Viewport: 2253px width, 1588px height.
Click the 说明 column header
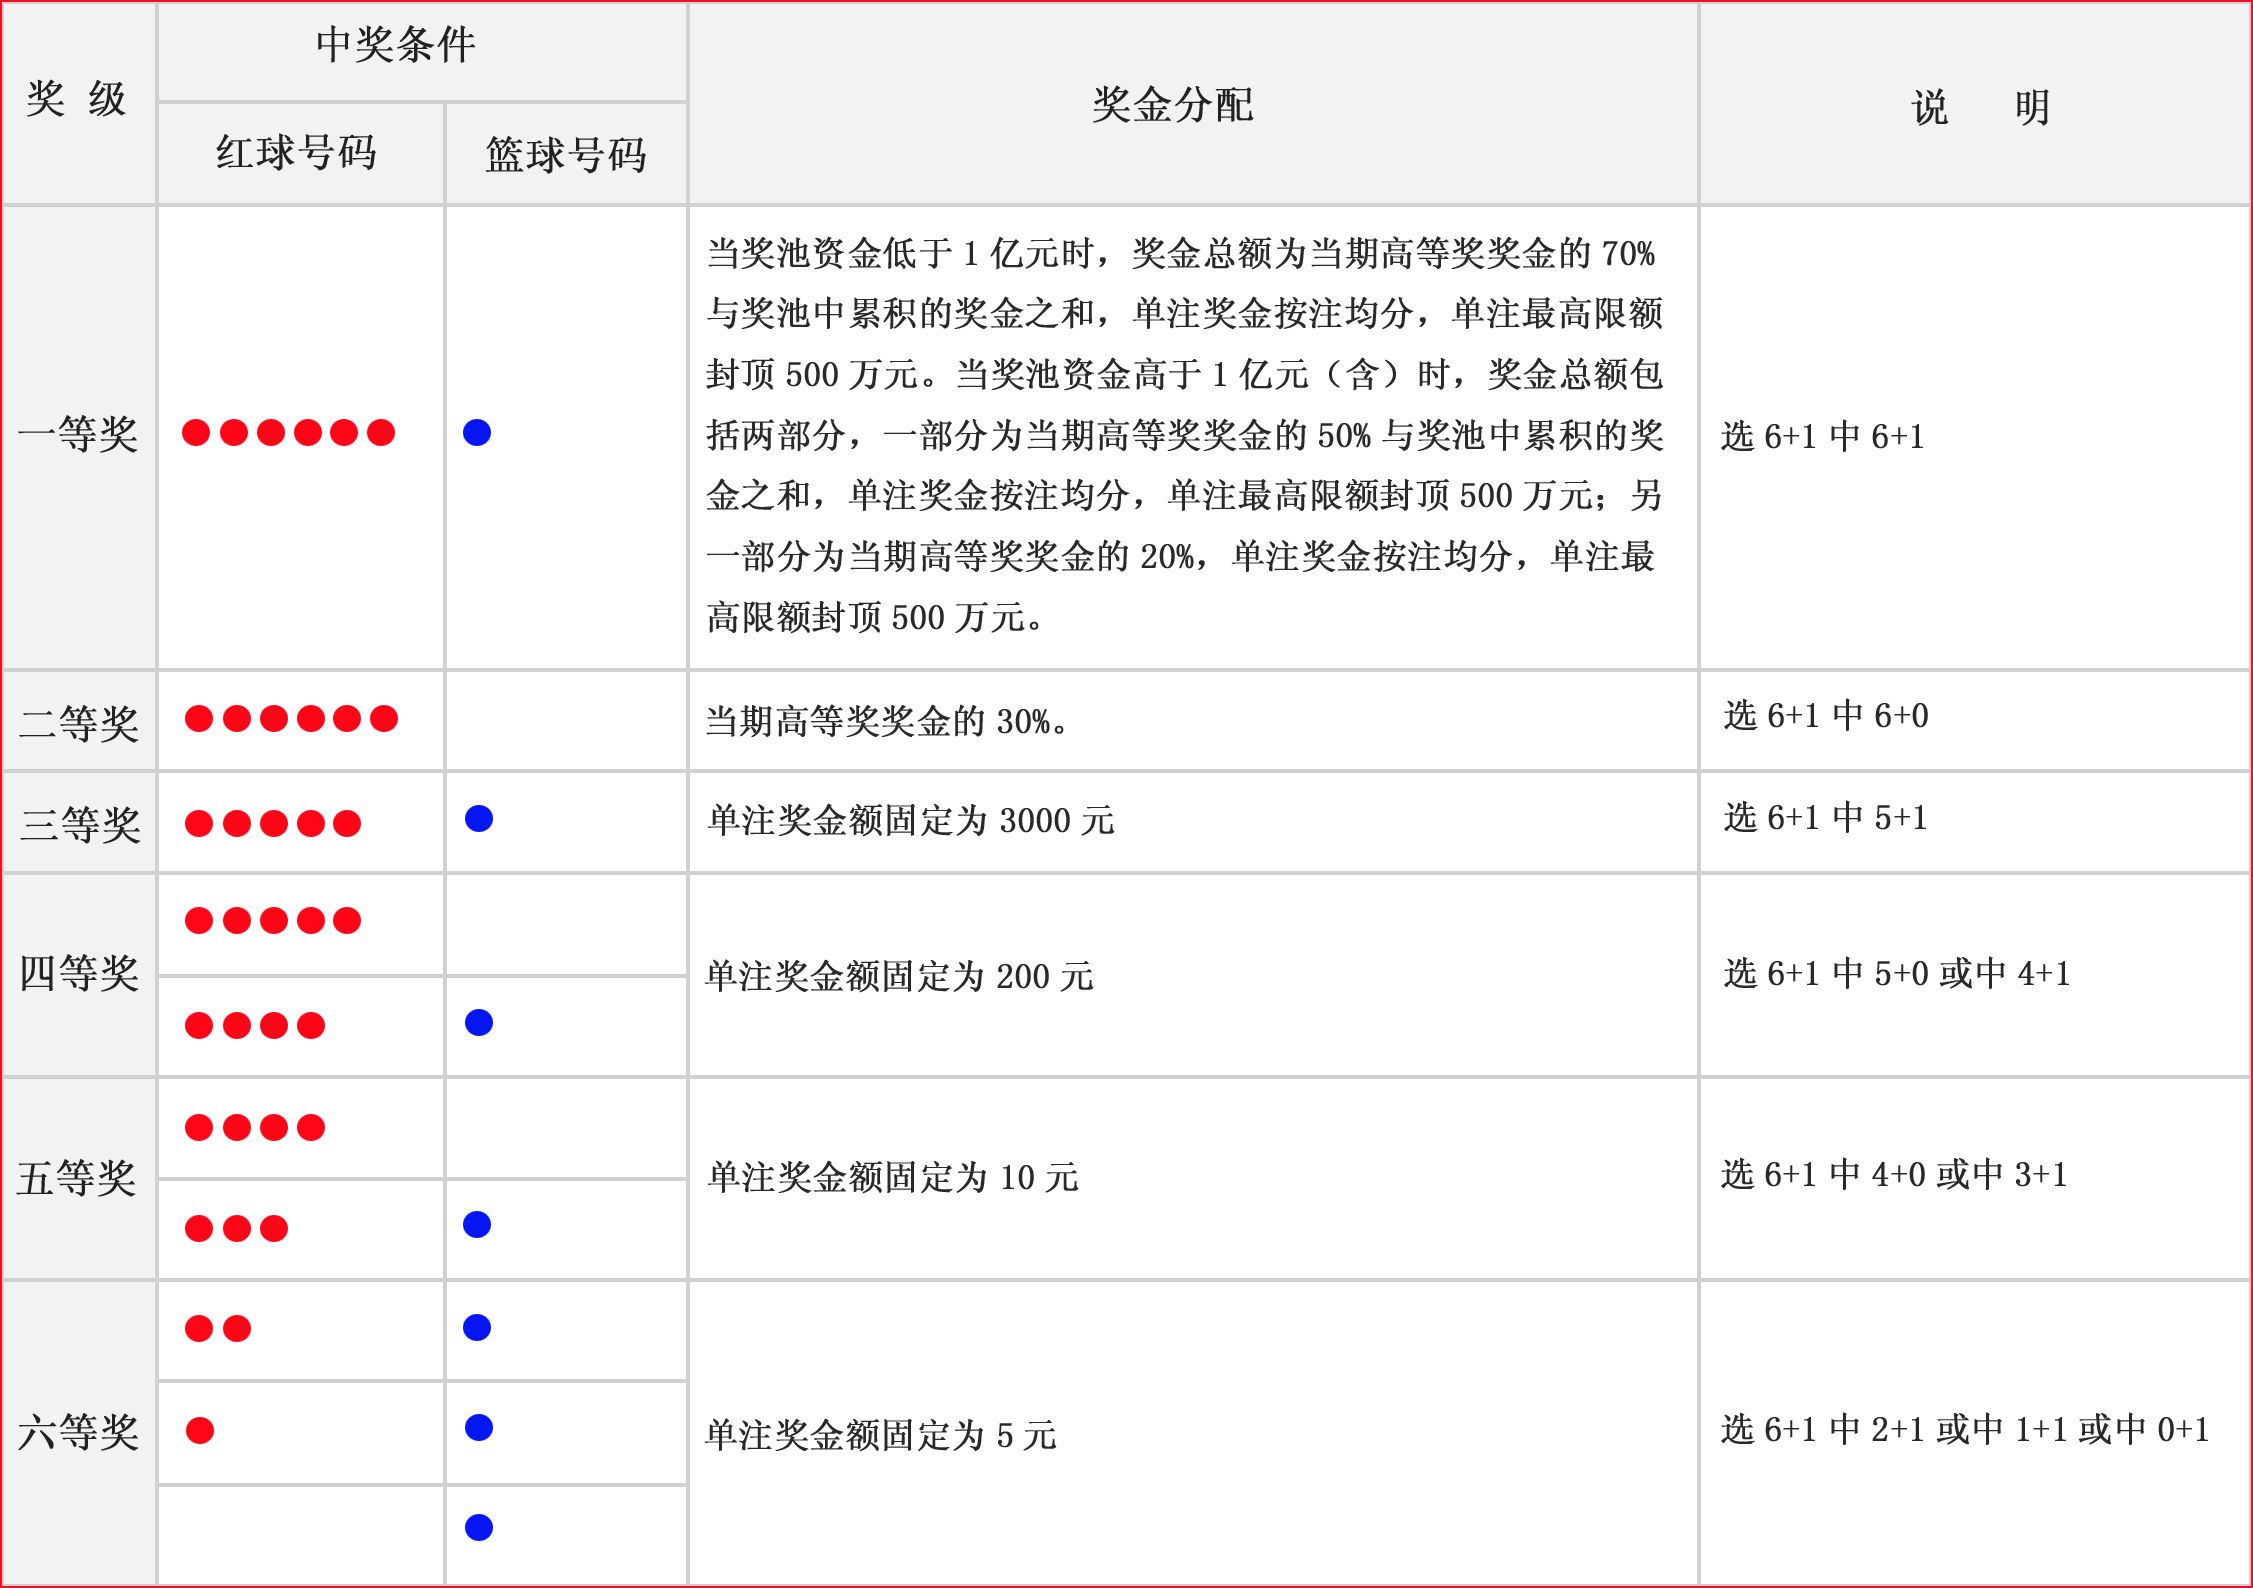1980,107
